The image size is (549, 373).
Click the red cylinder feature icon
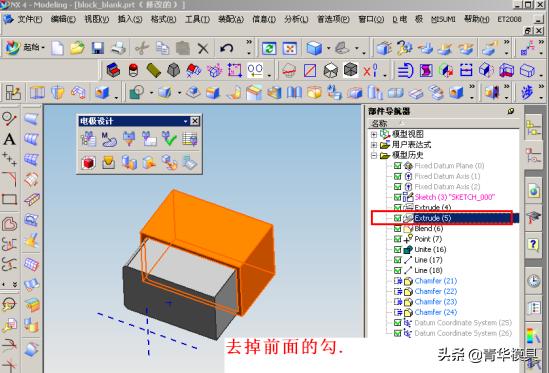[x=133, y=70]
